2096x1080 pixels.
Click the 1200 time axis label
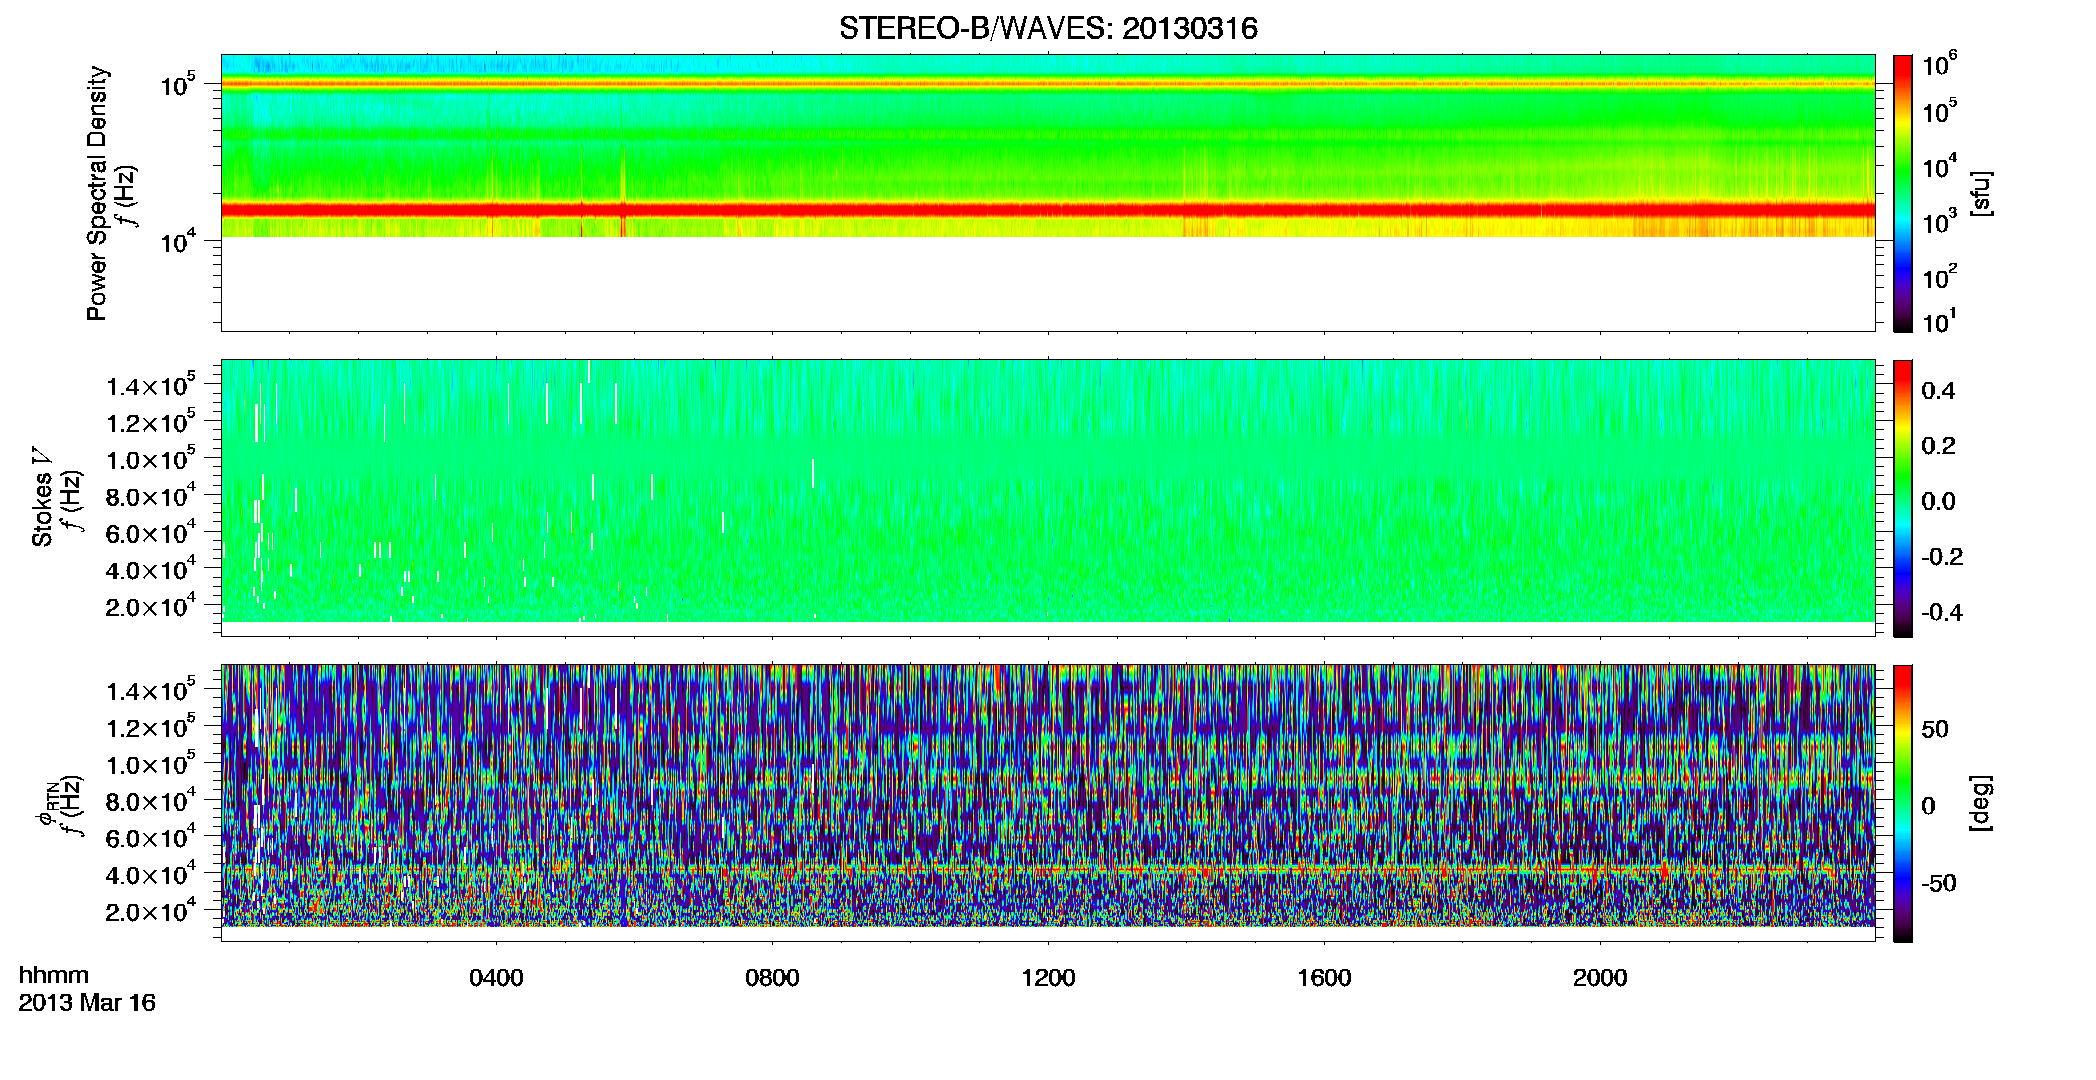coord(1048,978)
